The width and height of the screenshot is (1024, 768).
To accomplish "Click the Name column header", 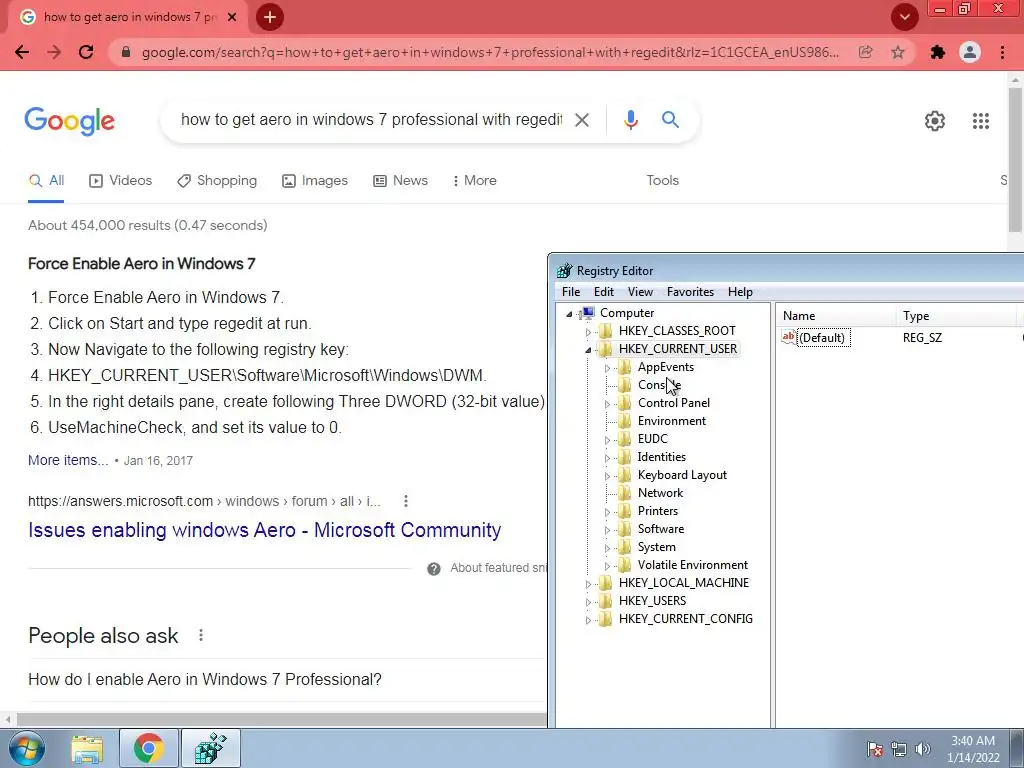I will 836,315.
